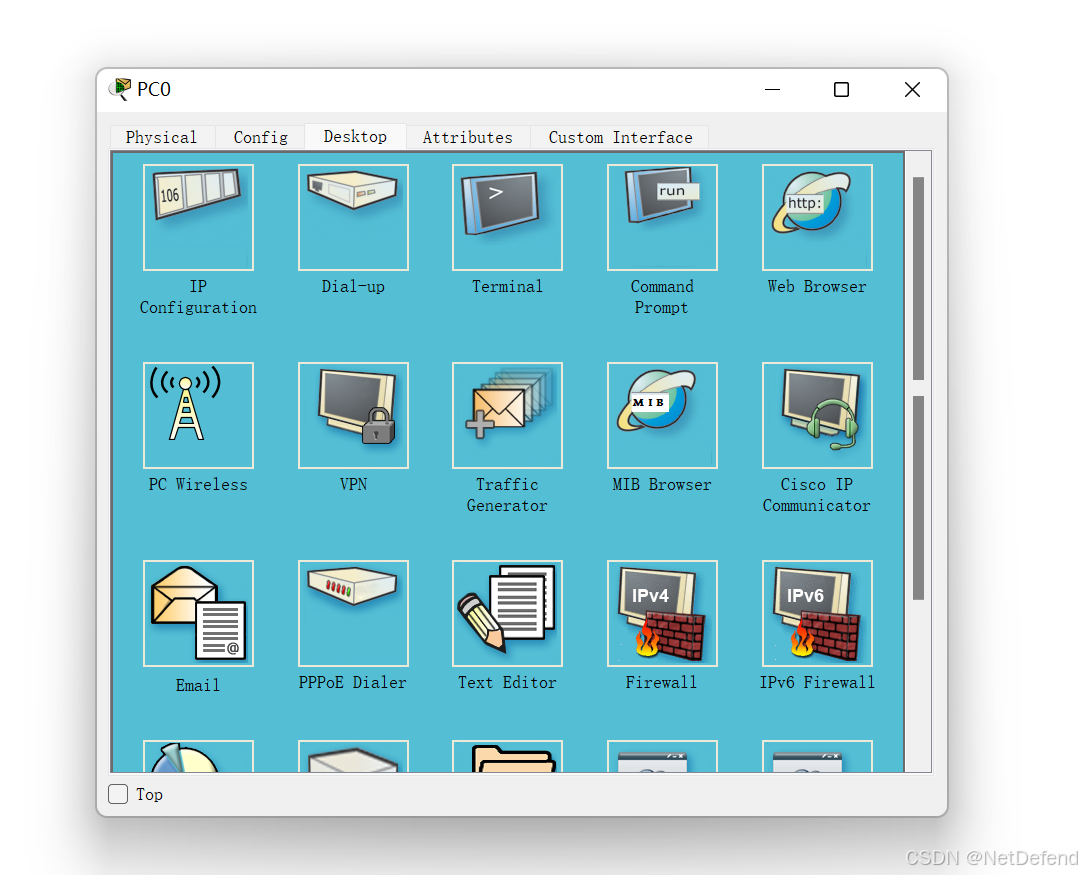Viewport: 1082px width, 875px height.
Task: Launch the Web Browser
Action: (817, 217)
